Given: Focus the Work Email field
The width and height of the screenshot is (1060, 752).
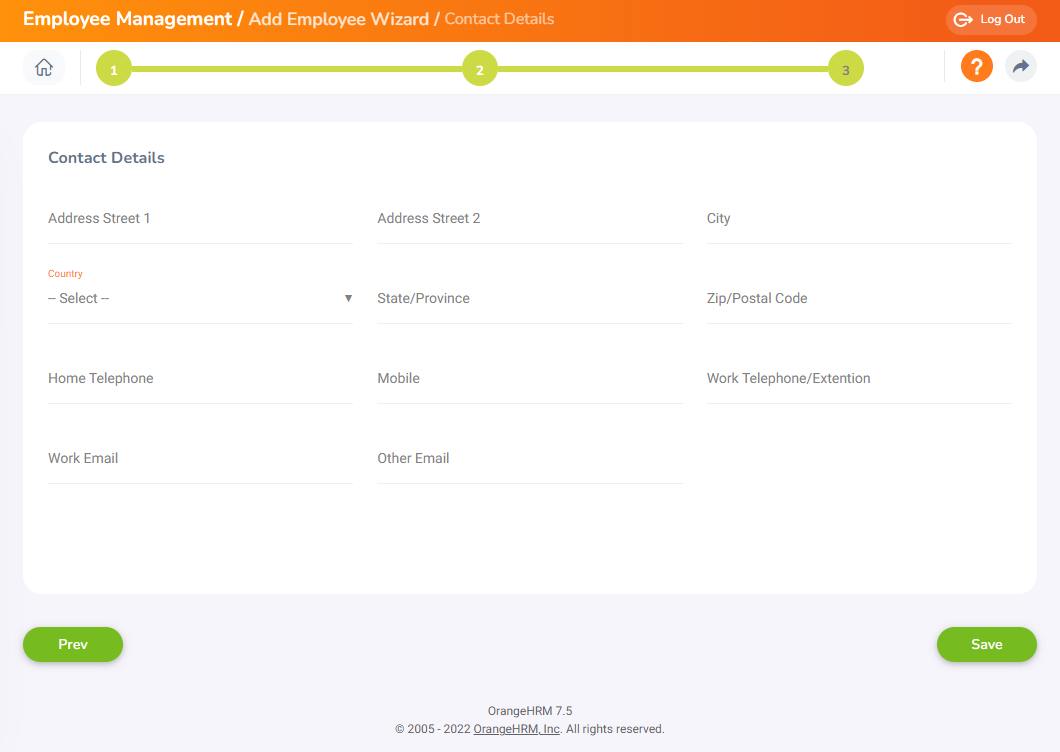Looking at the screenshot, I should (x=200, y=460).
